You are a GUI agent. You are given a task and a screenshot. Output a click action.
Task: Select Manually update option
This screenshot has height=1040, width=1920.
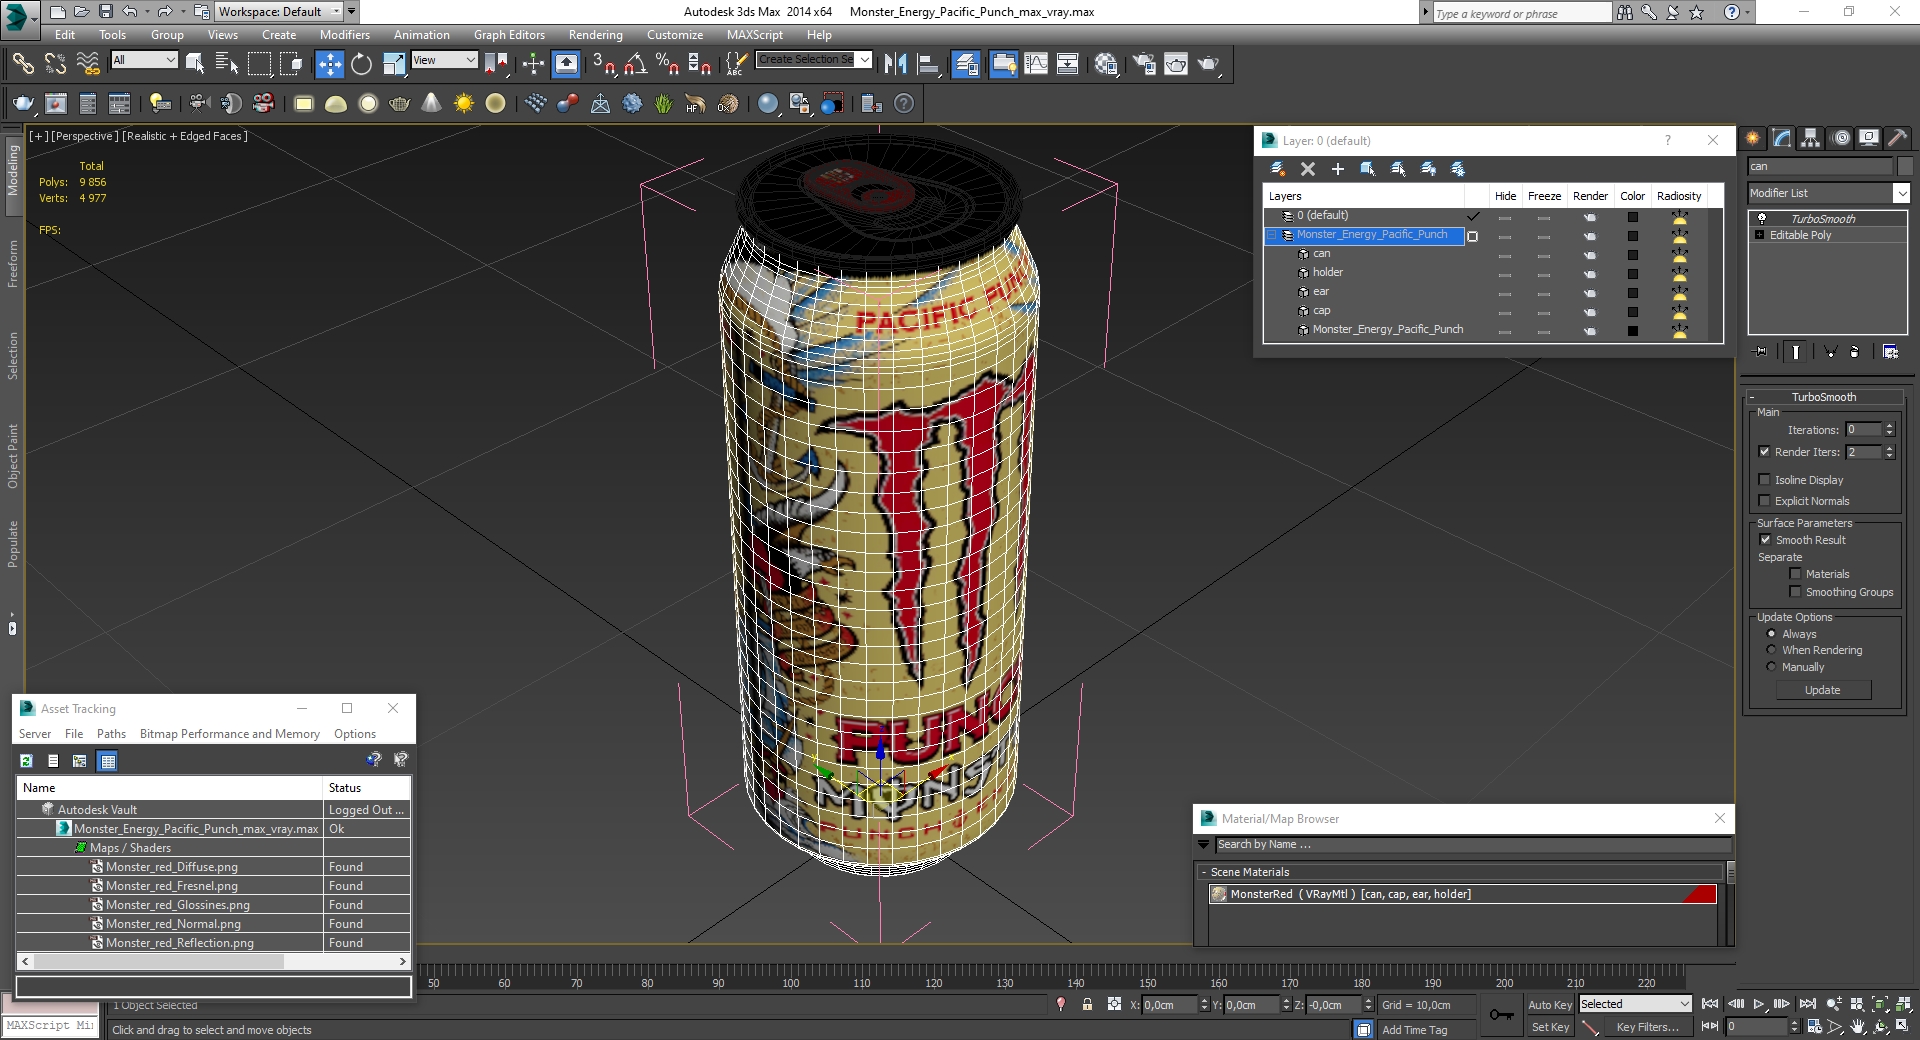1771,667
